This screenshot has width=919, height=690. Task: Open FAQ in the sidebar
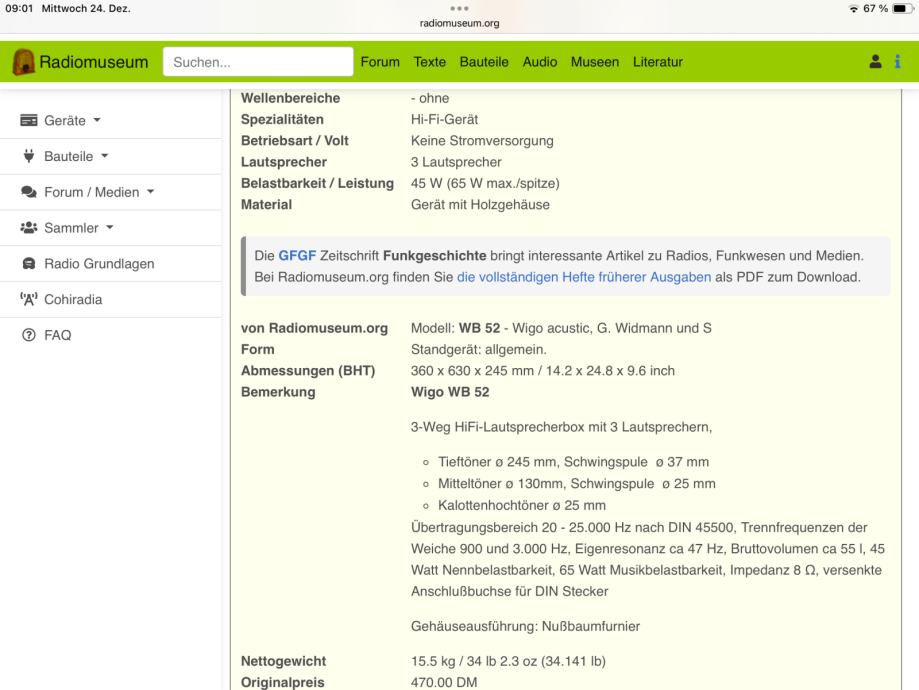[x=57, y=335]
